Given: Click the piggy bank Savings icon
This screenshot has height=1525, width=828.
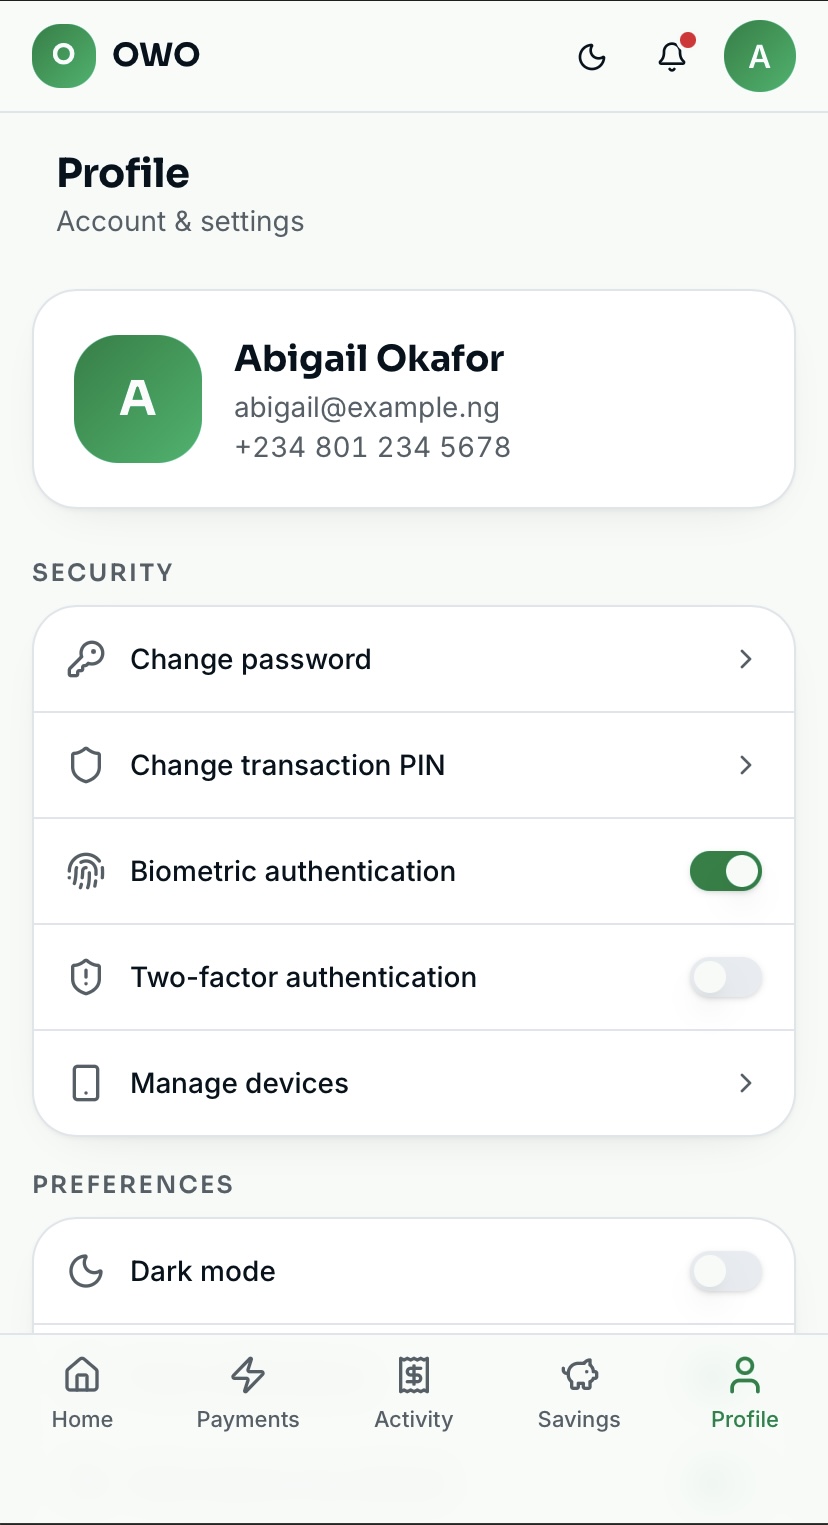Looking at the screenshot, I should pyautogui.click(x=579, y=1375).
